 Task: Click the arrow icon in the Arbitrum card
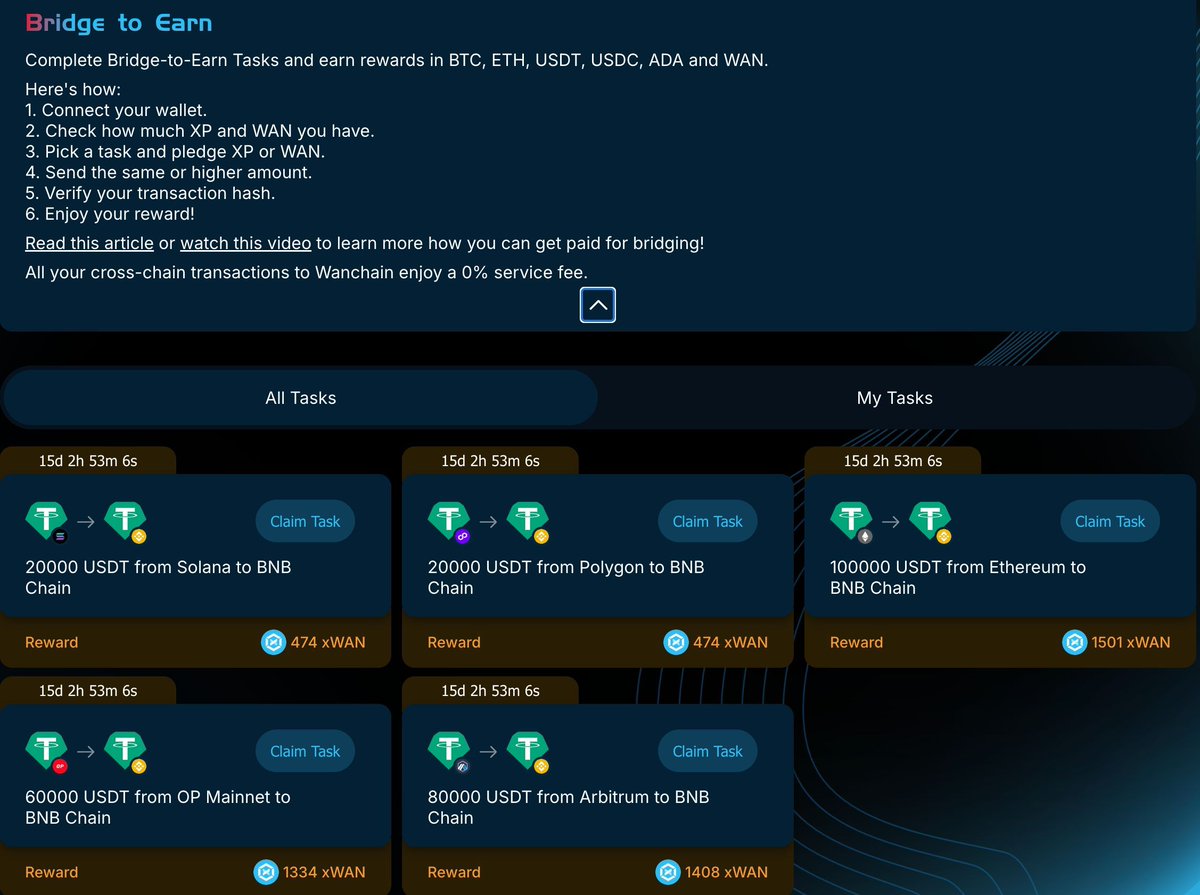click(489, 751)
